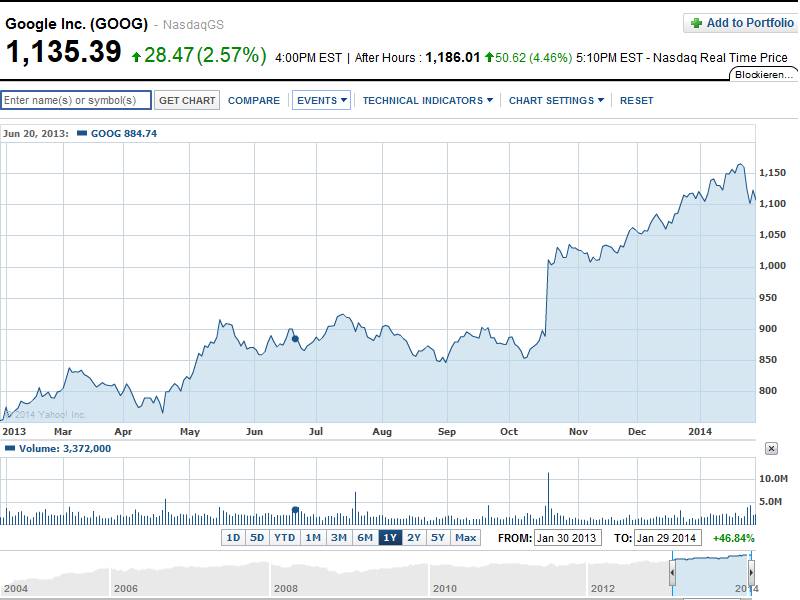800x600 pixels.
Task: Click the 28.47 (2.57%) daily change text
Action: pos(205,55)
